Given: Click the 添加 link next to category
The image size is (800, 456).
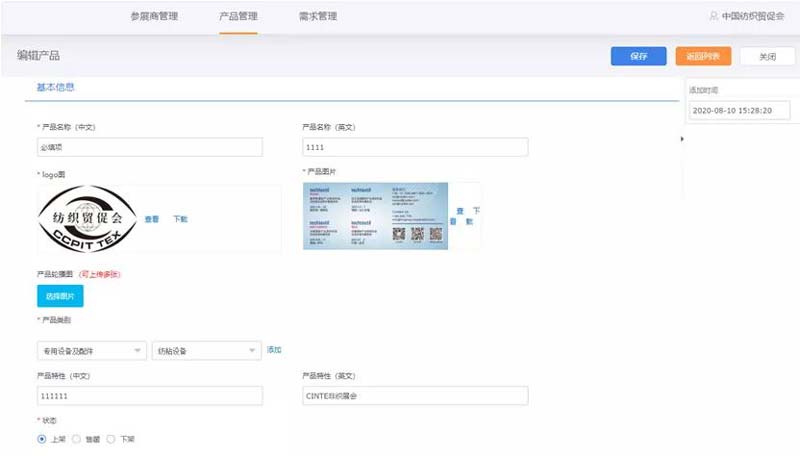Looking at the screenshot, I should pyautogui.click(x=274, y=350).
